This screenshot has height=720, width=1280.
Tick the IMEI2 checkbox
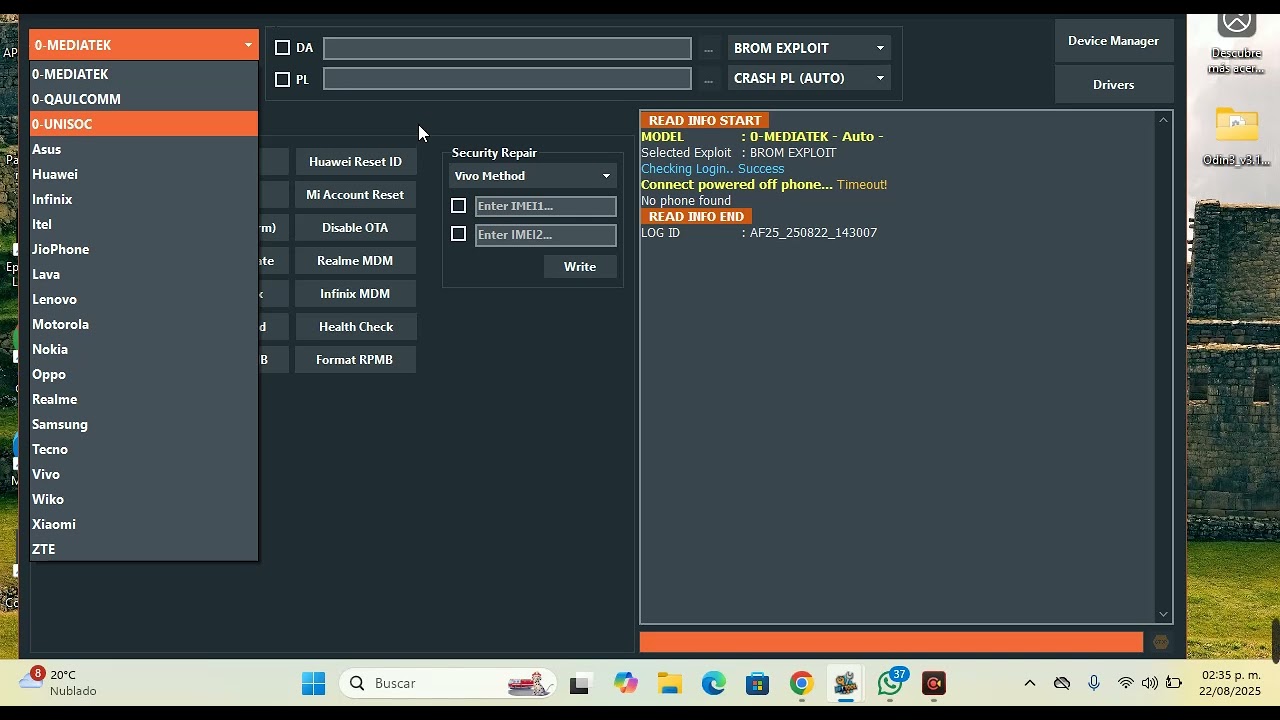point(458,234)
